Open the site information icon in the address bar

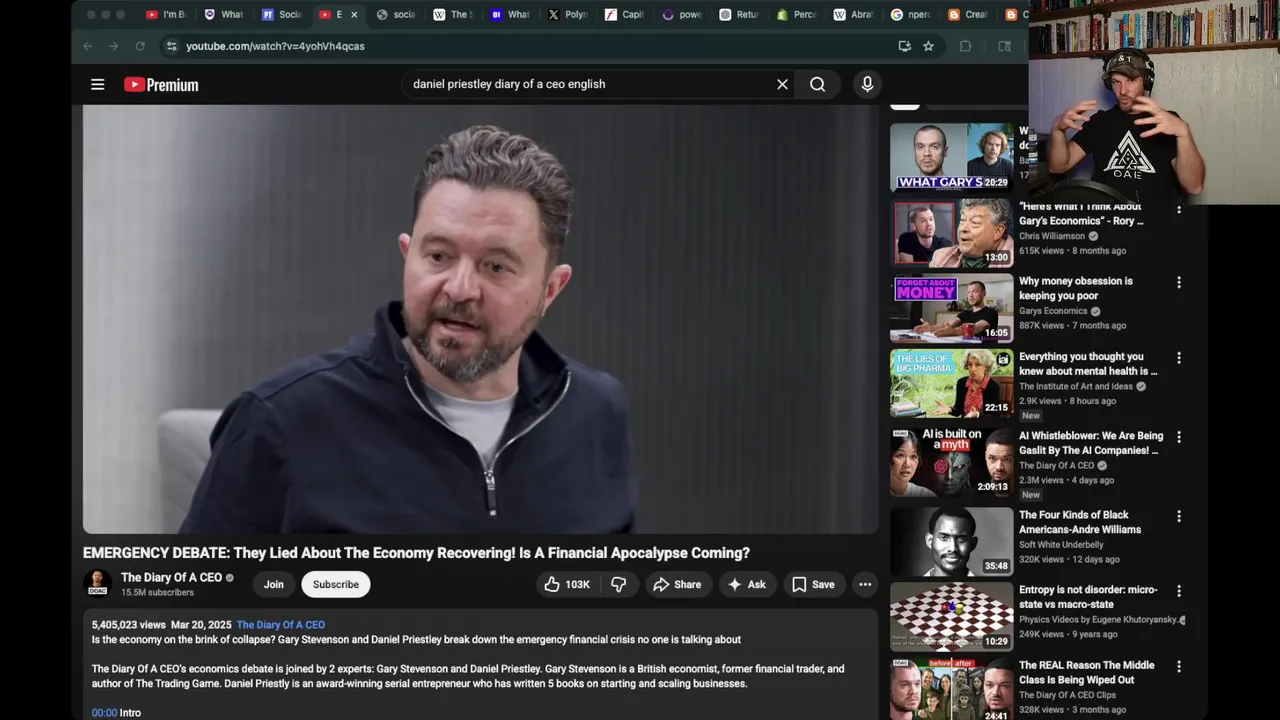coord(171,46)
